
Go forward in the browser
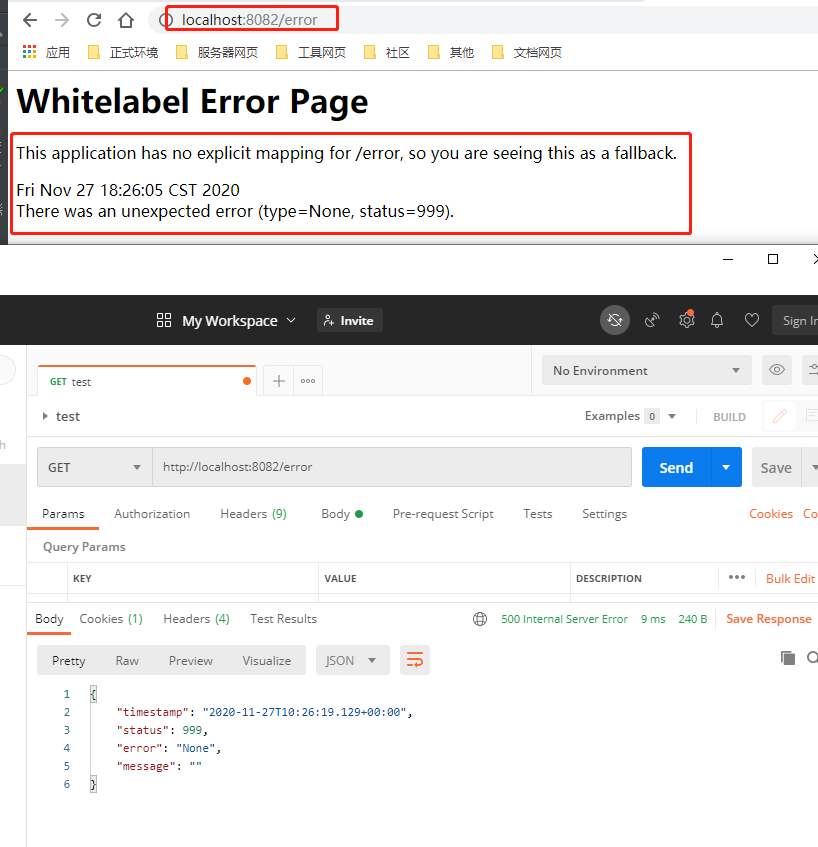[62, 21]
